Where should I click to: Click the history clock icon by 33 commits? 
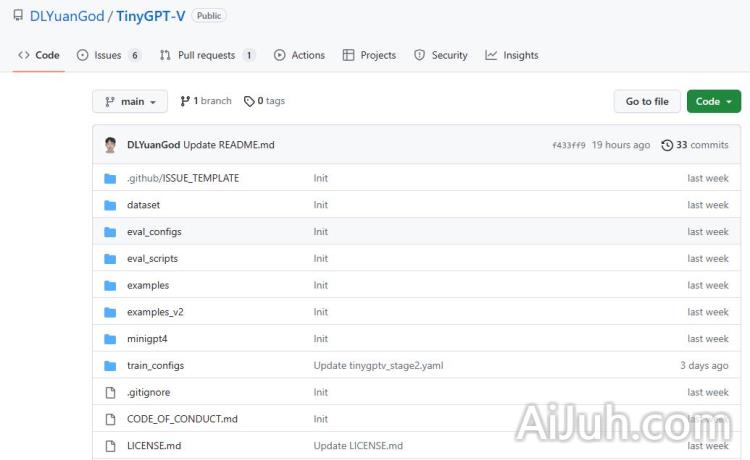tap(667, 145)
